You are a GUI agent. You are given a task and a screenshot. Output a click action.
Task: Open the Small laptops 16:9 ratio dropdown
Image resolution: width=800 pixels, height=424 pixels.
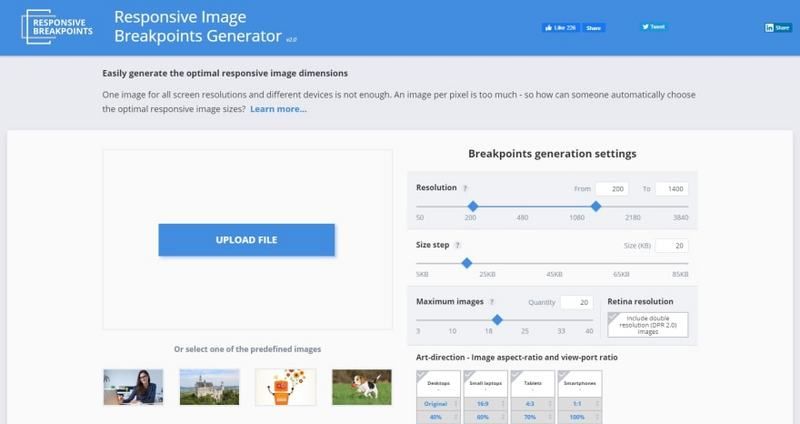pyautogui.click(x=485, y=406)
